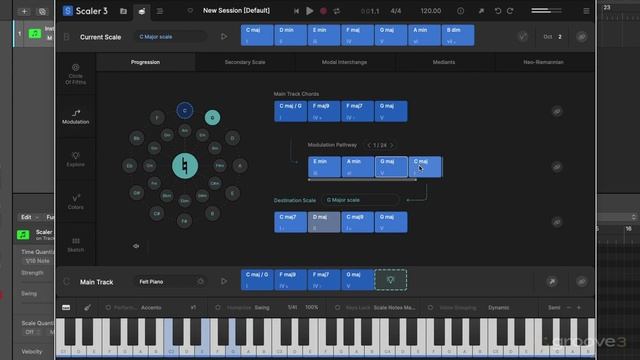This screenshot has width=640, height=360.
Task: Switch to the Secondary Scale tab
Action: [245, 62]
